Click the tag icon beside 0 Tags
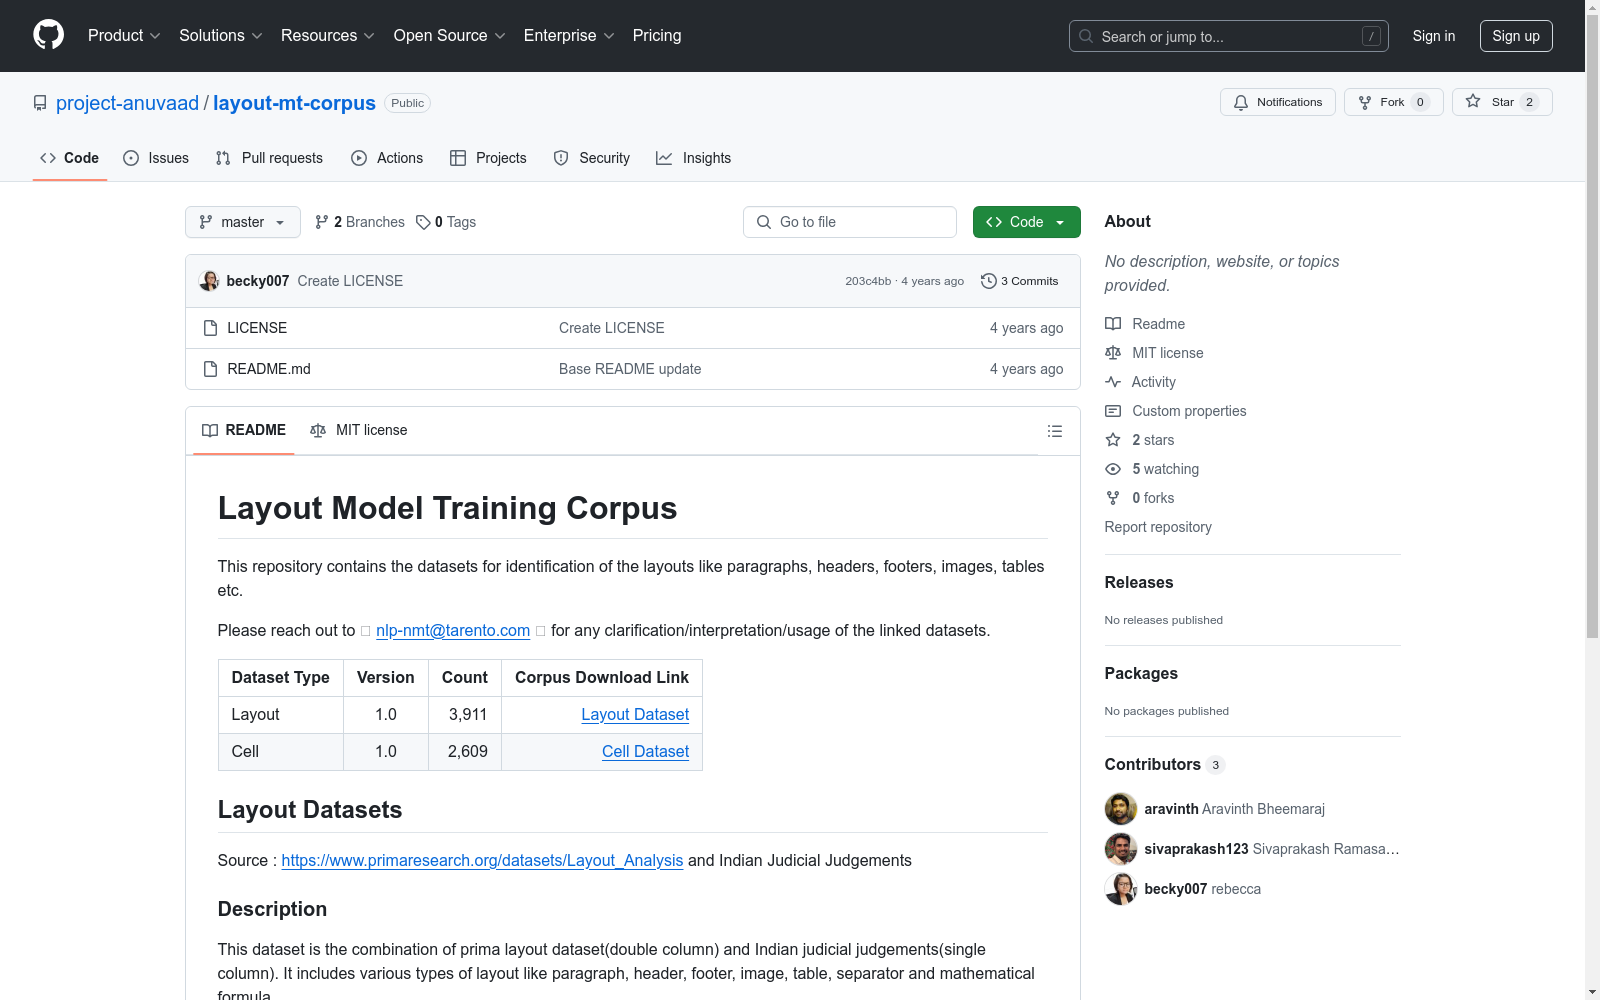 (423, 222)
